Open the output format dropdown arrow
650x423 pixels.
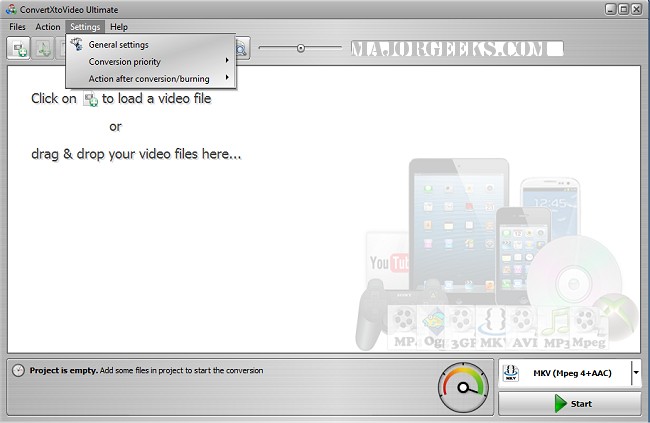click(636, 373)
